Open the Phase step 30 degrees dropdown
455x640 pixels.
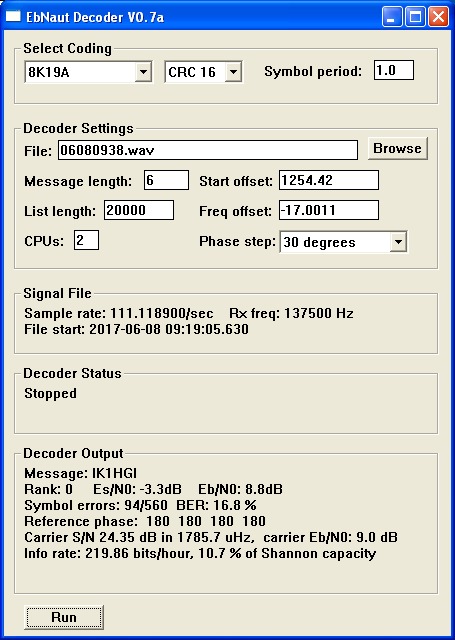coord(343,242)
